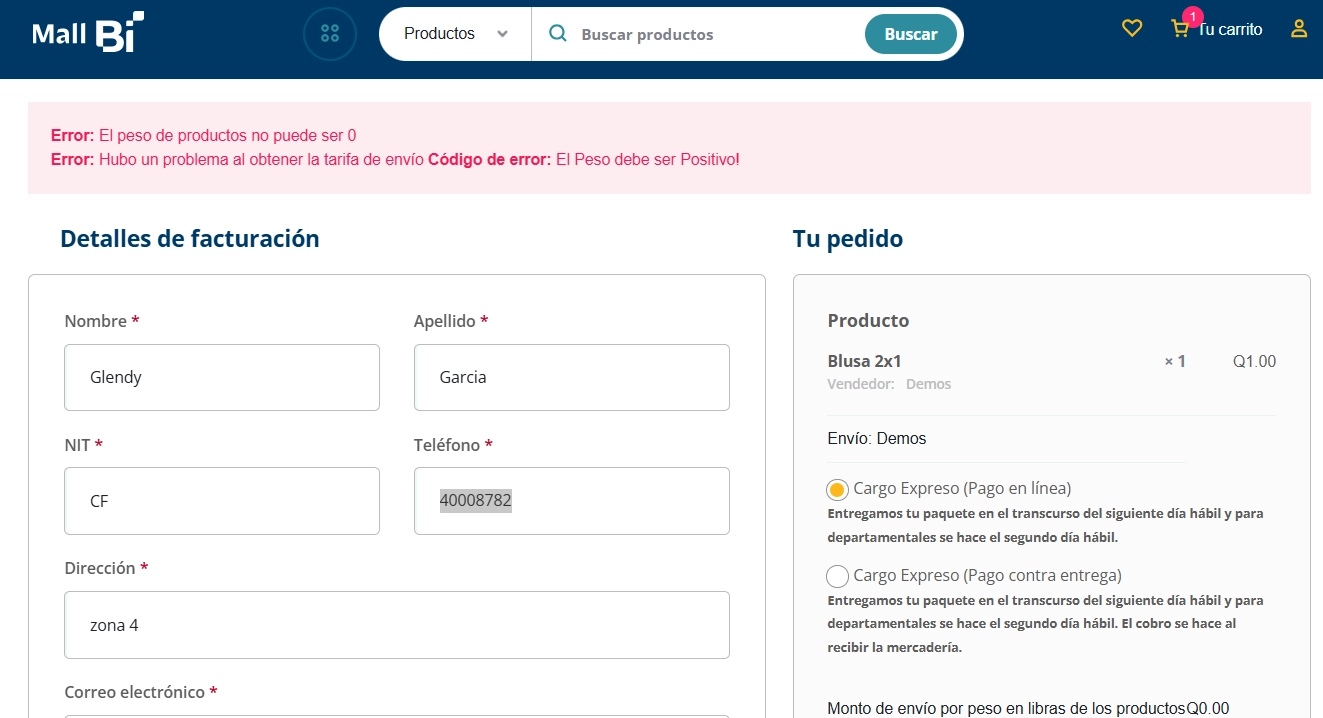This screenshot has height=718, width=1323.
Task: Click the Correo electrónico label
Action: pos(141,692)
